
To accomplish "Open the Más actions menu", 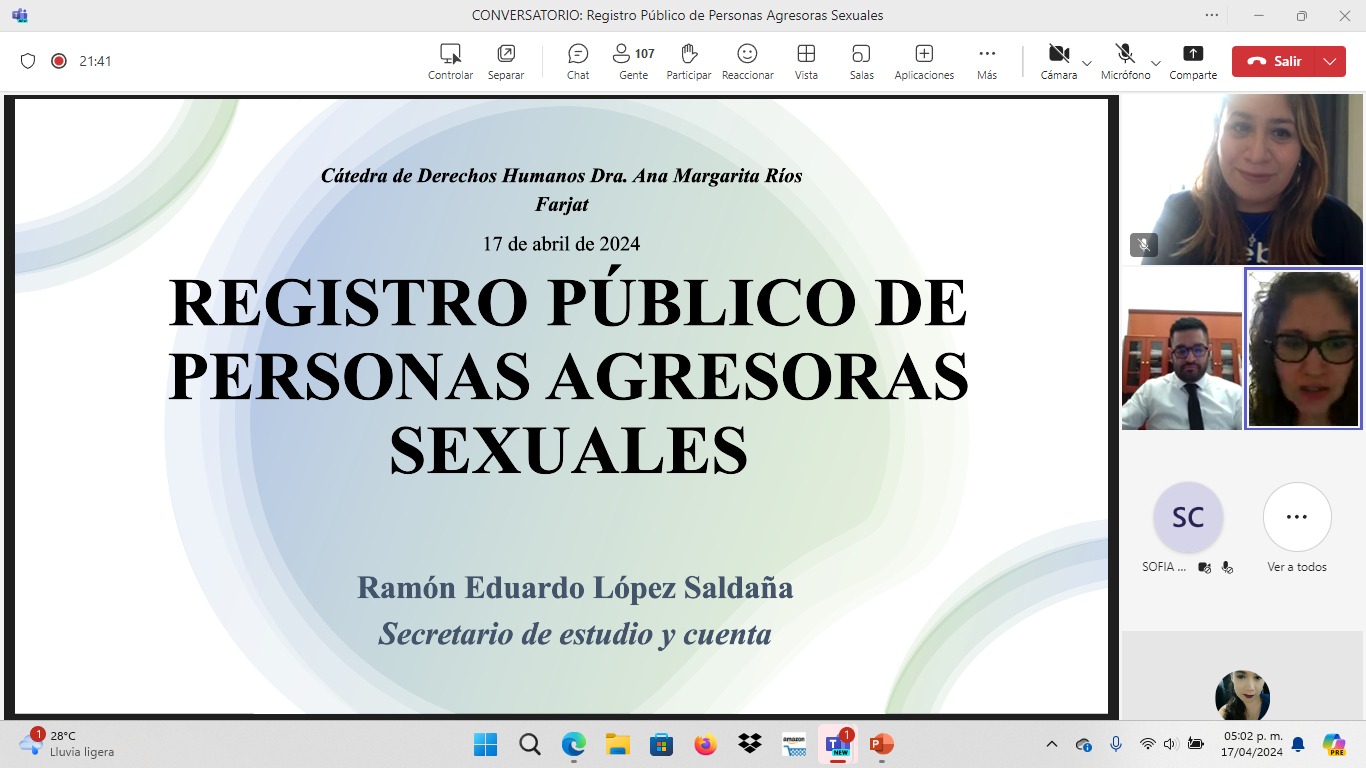I will [x=987, y=61].
